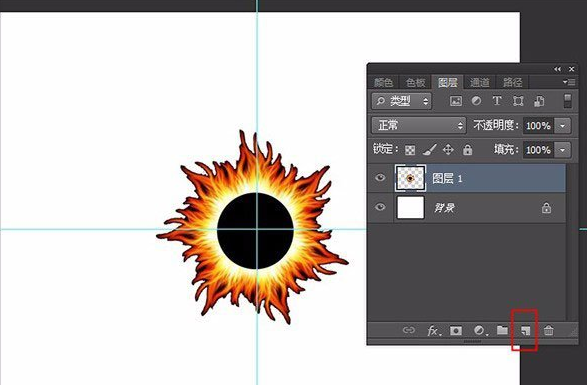Add layer mask icon
The height and width of the screenshot is (385, 587).
456,331
